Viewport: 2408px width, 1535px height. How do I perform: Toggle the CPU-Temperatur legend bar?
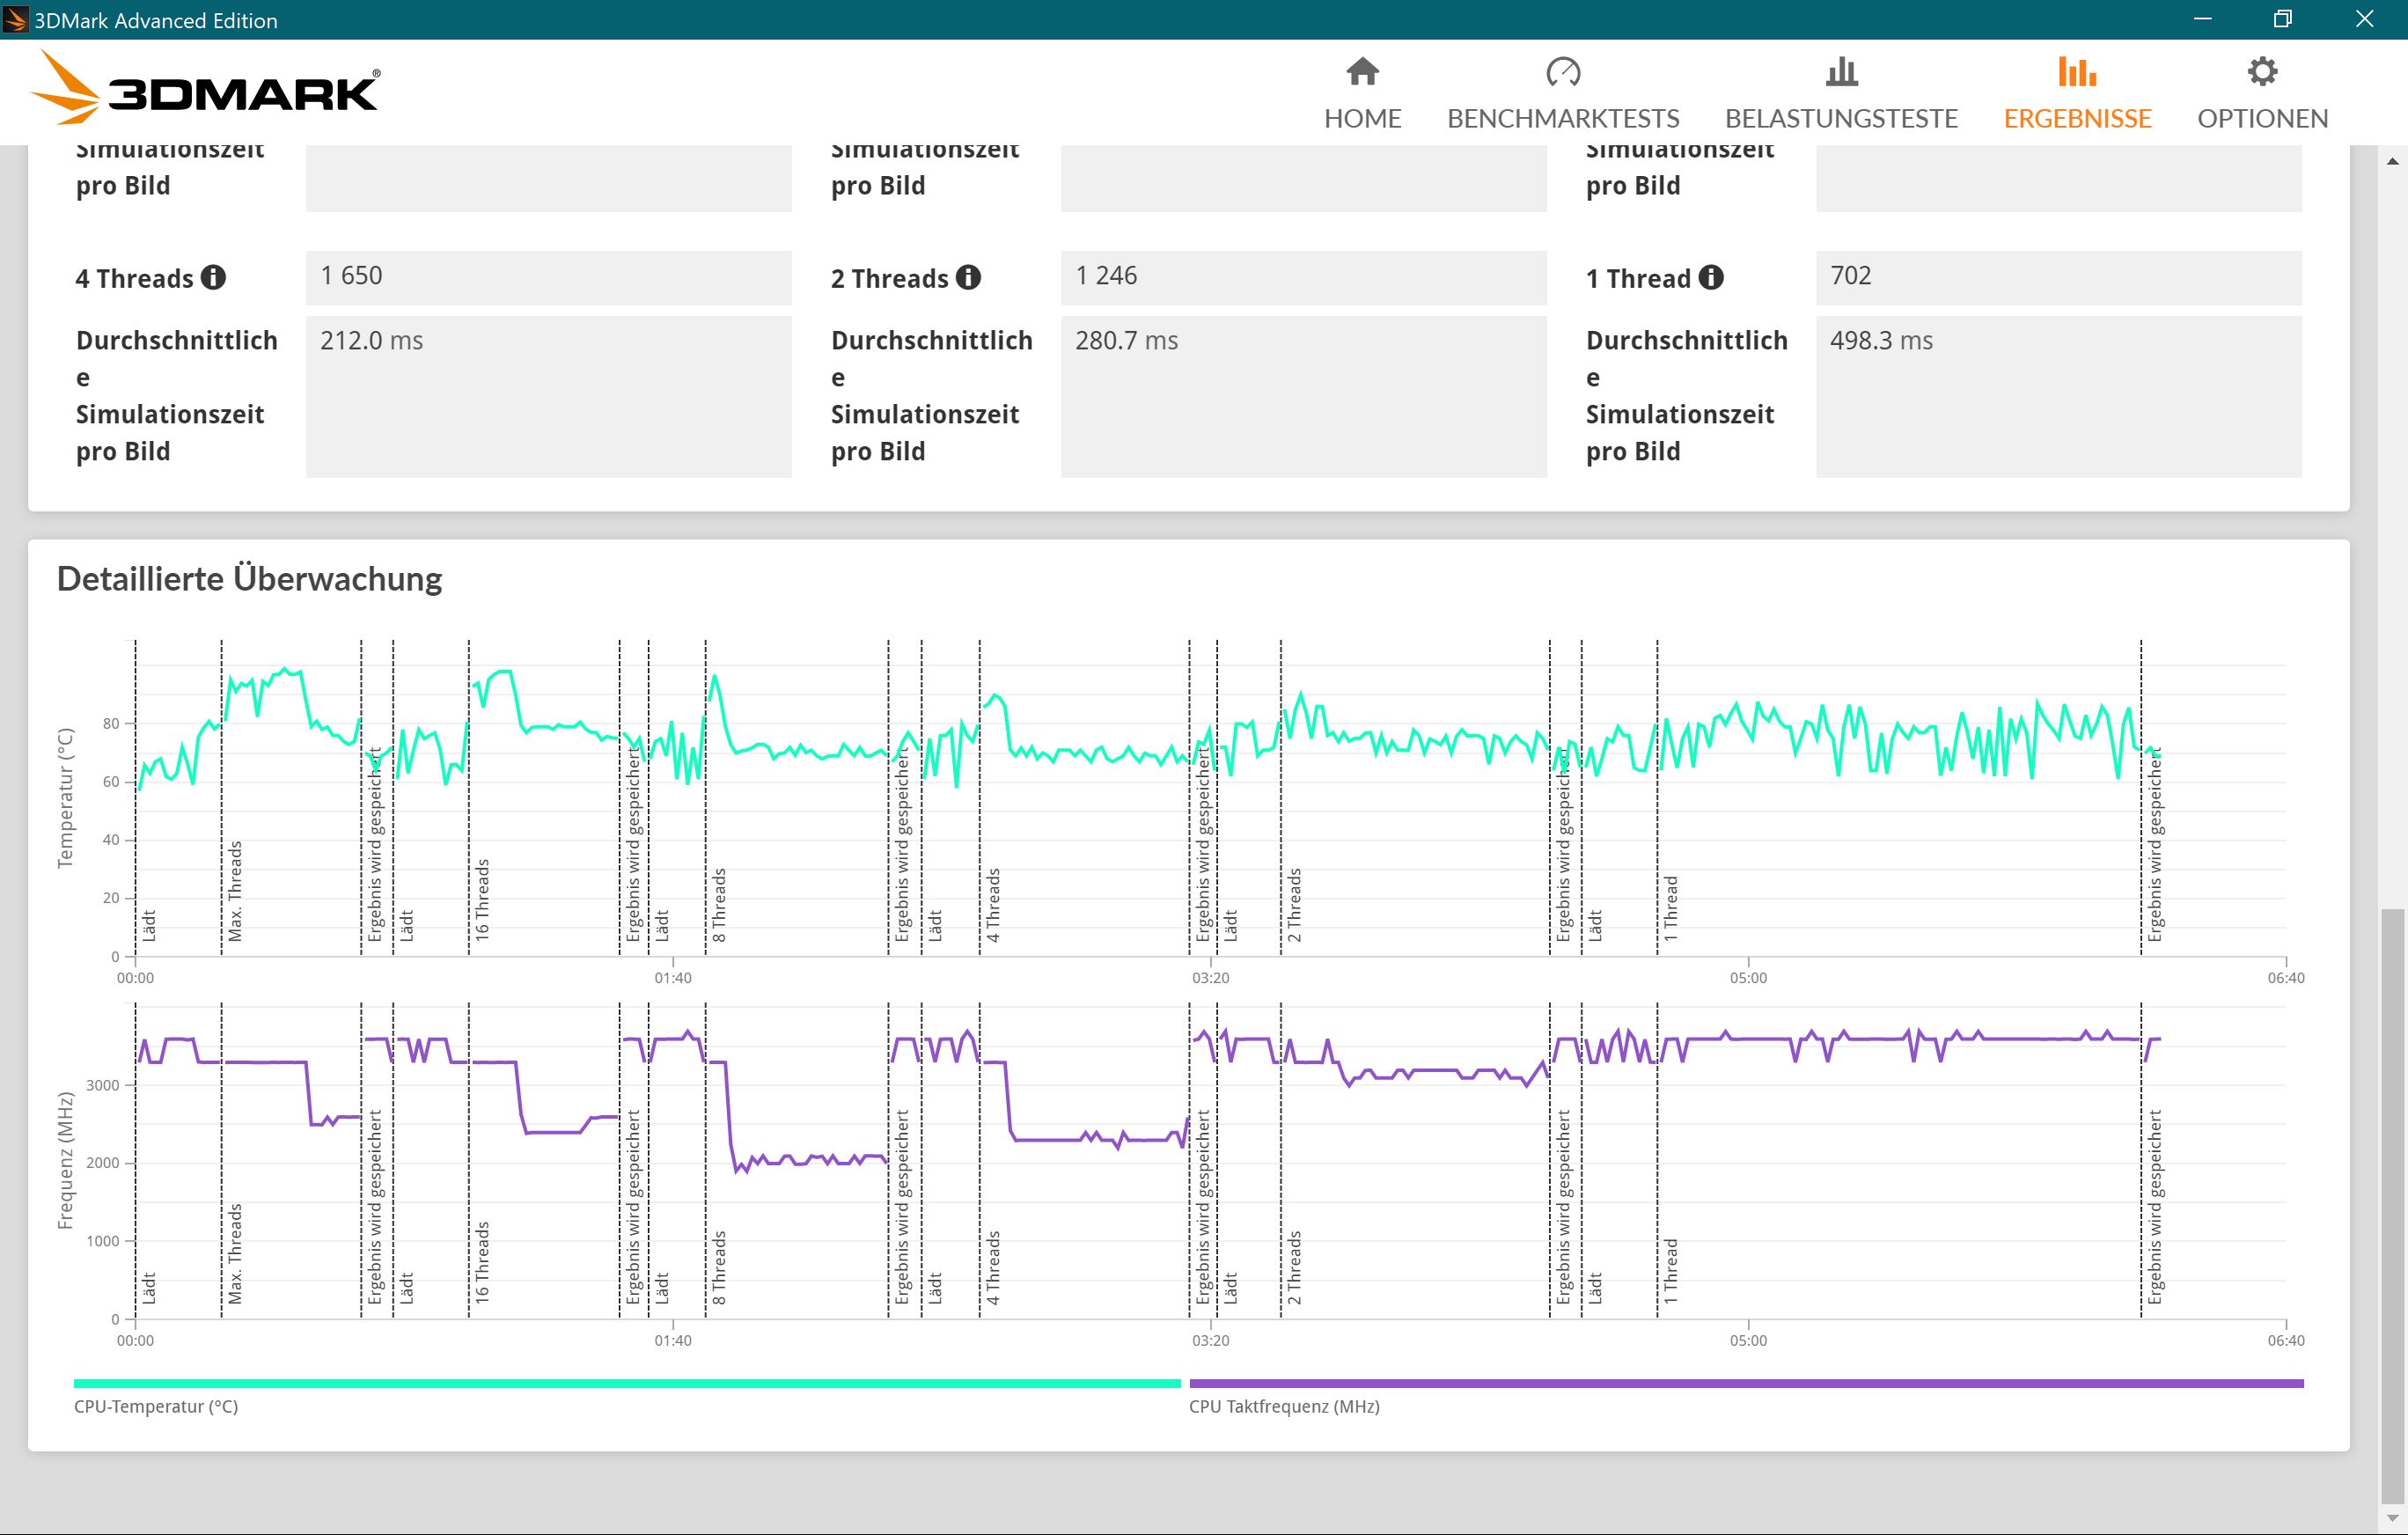pyautogui.click(x=627, y=1383)
